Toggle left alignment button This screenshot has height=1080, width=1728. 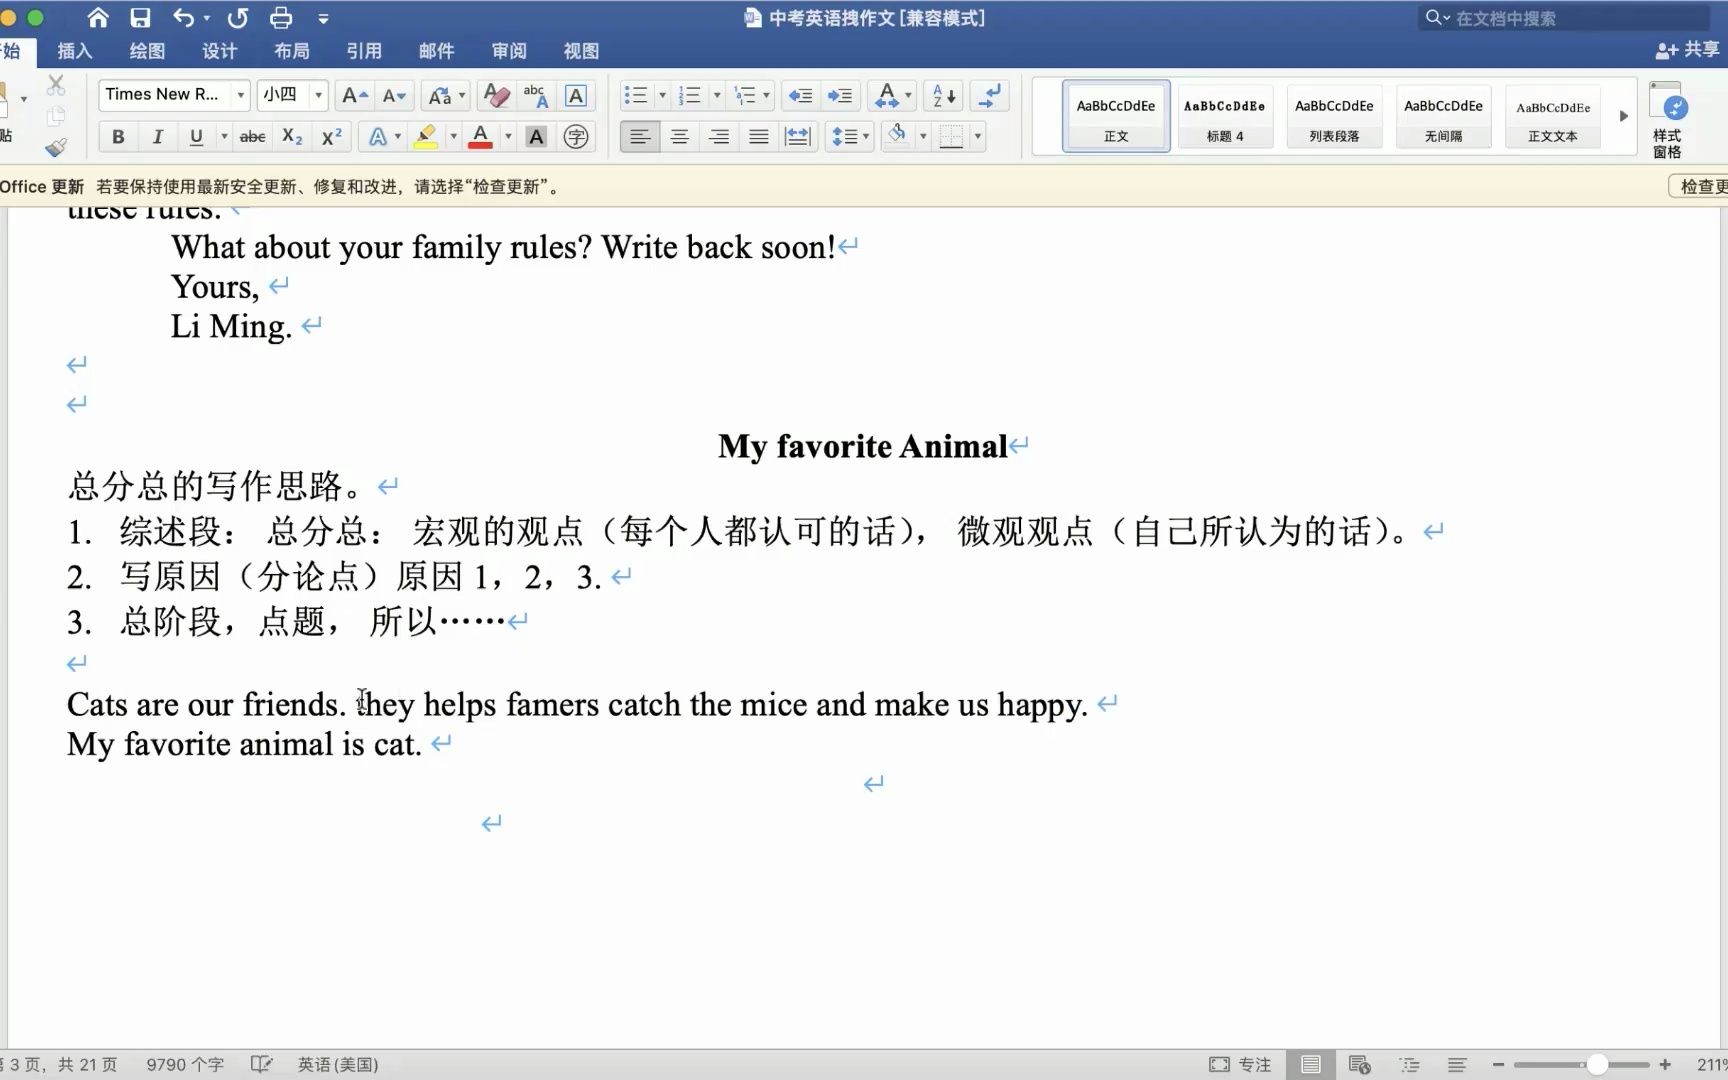pos(639,136)
